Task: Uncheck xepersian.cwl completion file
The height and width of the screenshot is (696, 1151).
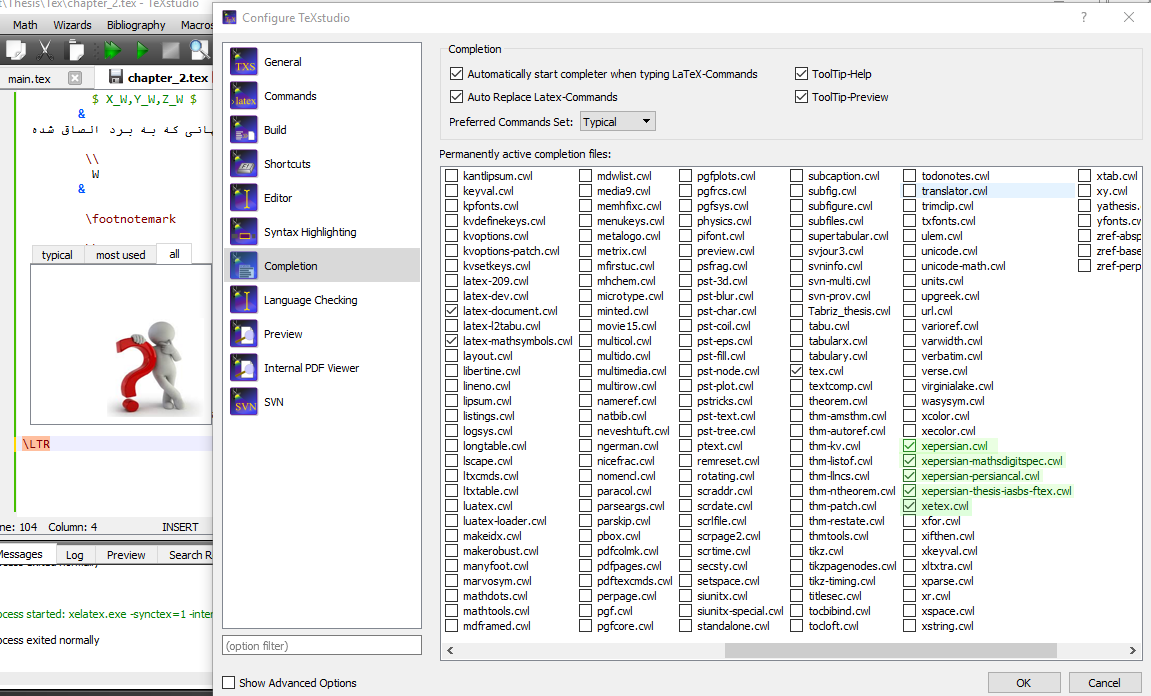Action: [909, 446]
